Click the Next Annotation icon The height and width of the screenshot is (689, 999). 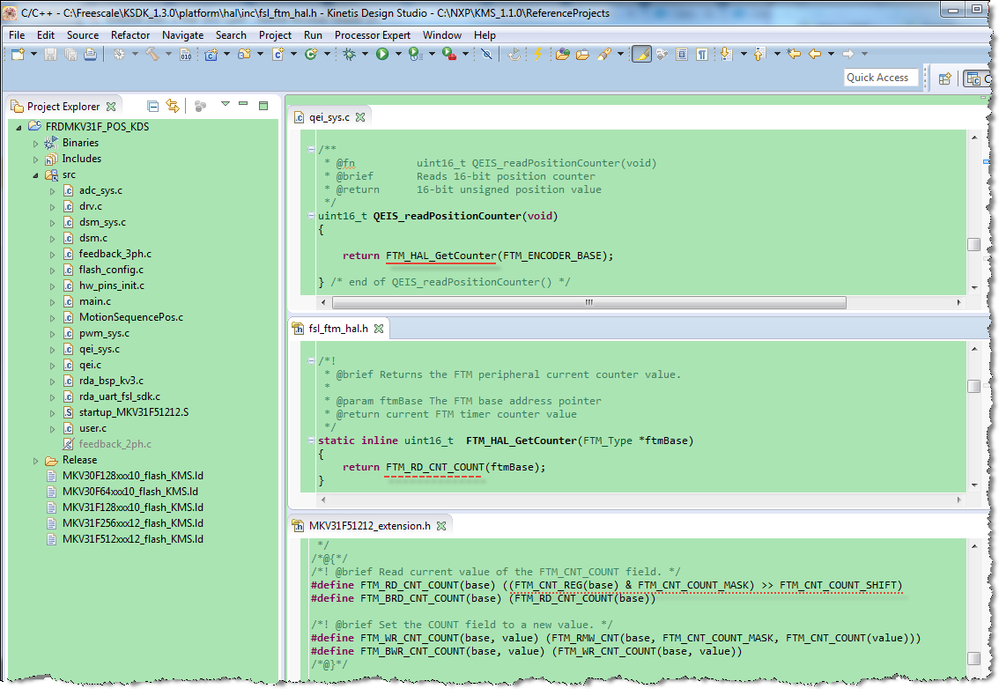(726, 54)
